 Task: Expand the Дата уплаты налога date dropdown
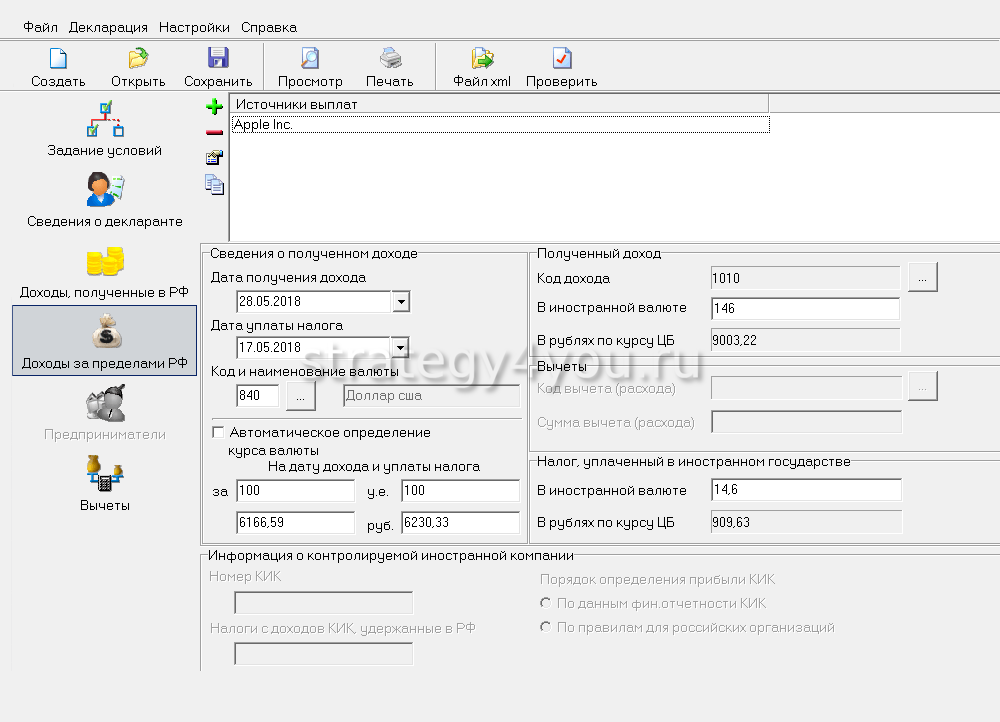pyautogui.click(x=400, y=348)
